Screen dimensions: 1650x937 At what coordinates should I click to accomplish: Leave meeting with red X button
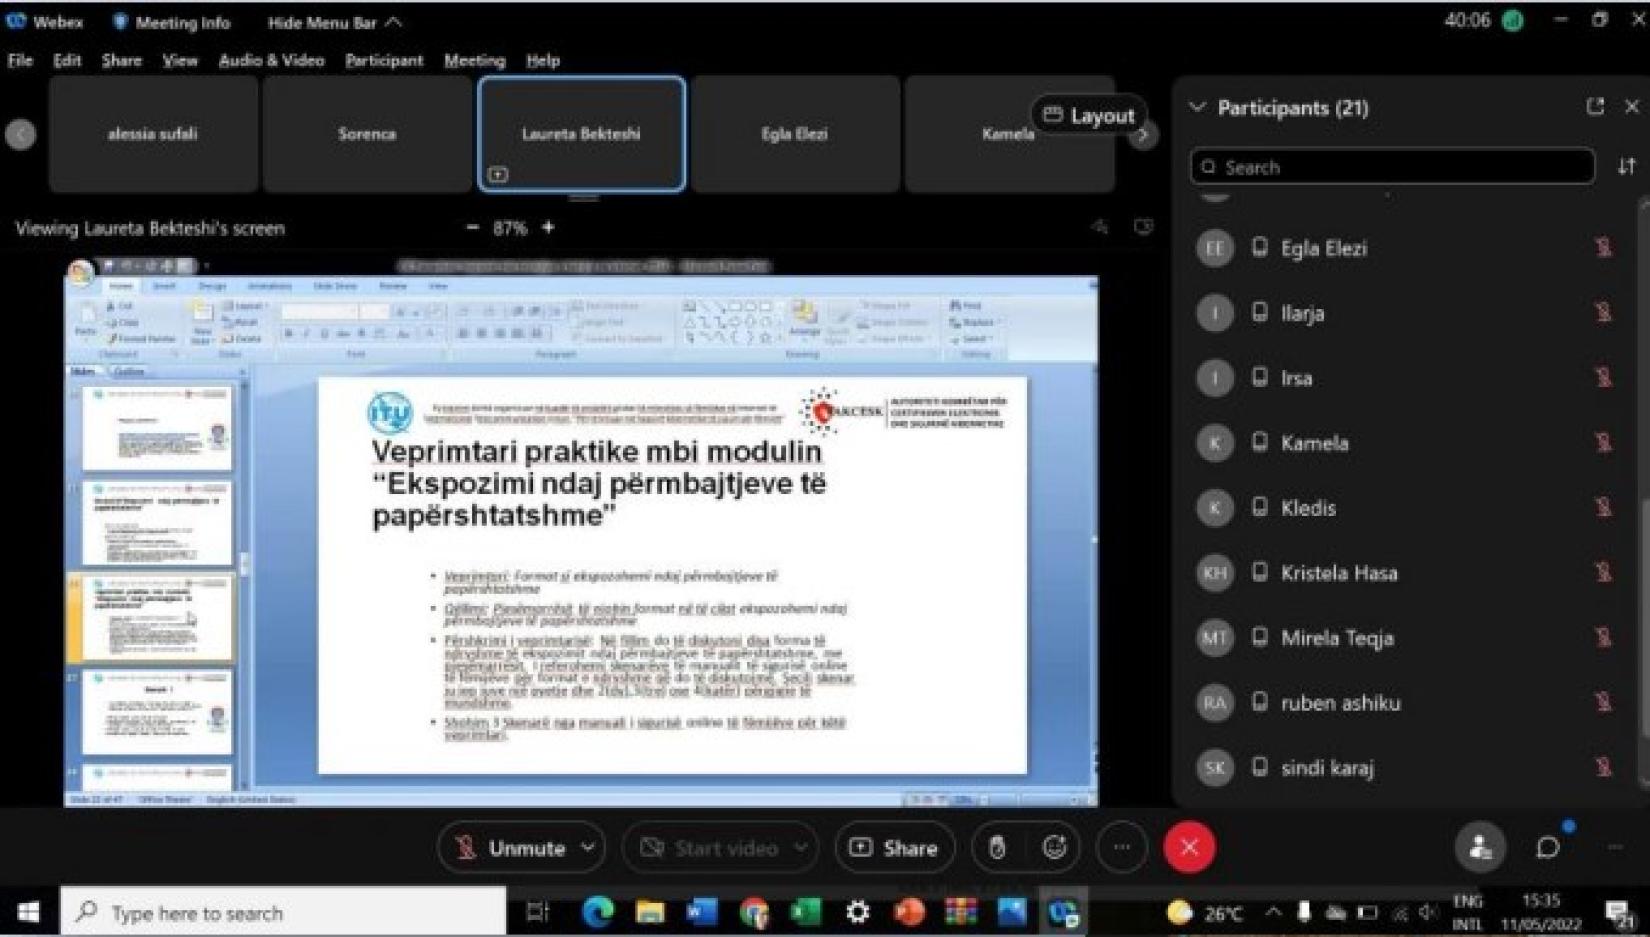(1189, 848)
